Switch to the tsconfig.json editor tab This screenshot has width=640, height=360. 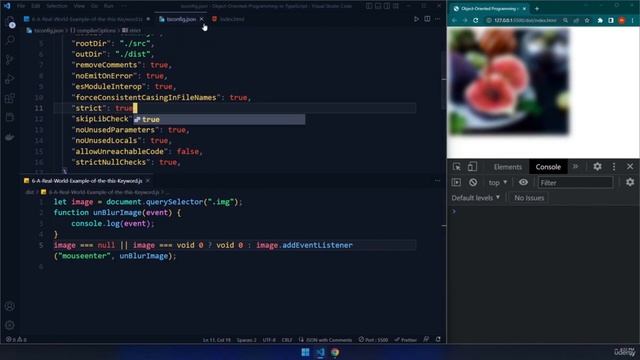tap(181, 19)
